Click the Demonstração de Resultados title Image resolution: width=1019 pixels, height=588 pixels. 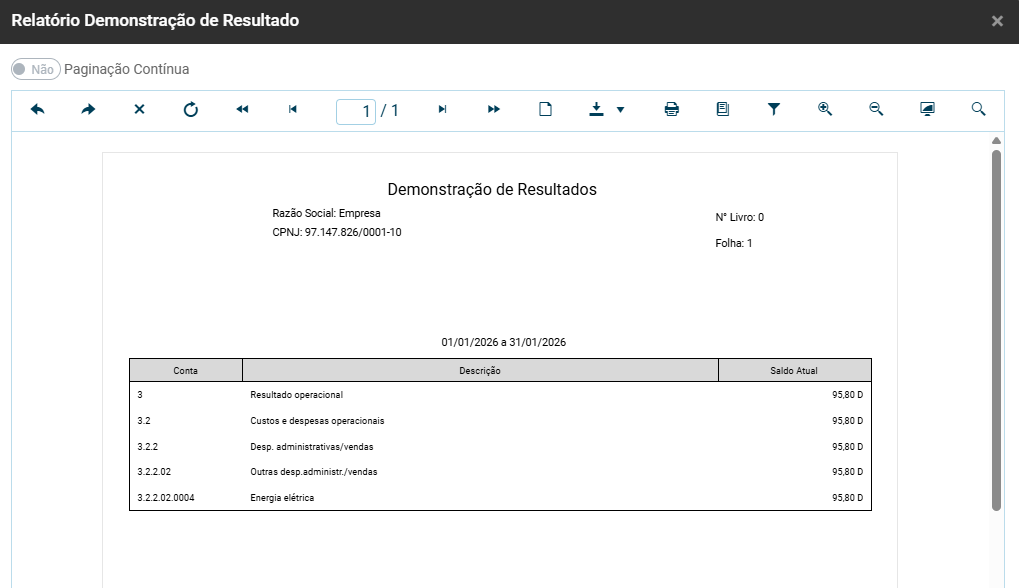pyautogui.click(x=492, y=189)
